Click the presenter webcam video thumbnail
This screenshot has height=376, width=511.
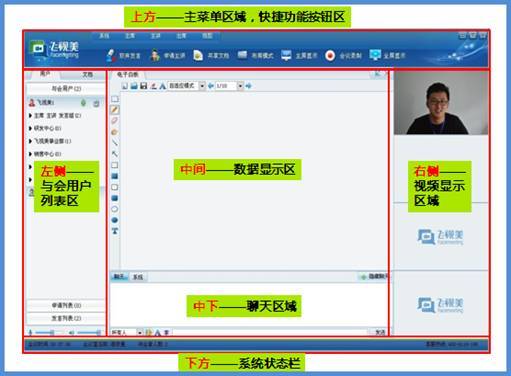point(441,103)
